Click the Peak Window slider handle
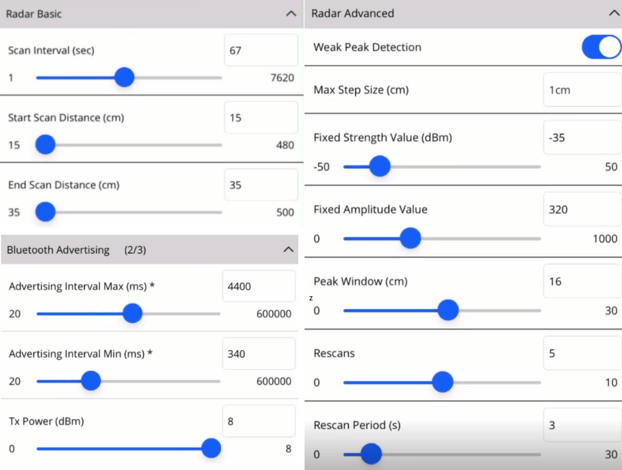This screenshot has height=470, width=622. pyautogui.click(x=448, y=310)
